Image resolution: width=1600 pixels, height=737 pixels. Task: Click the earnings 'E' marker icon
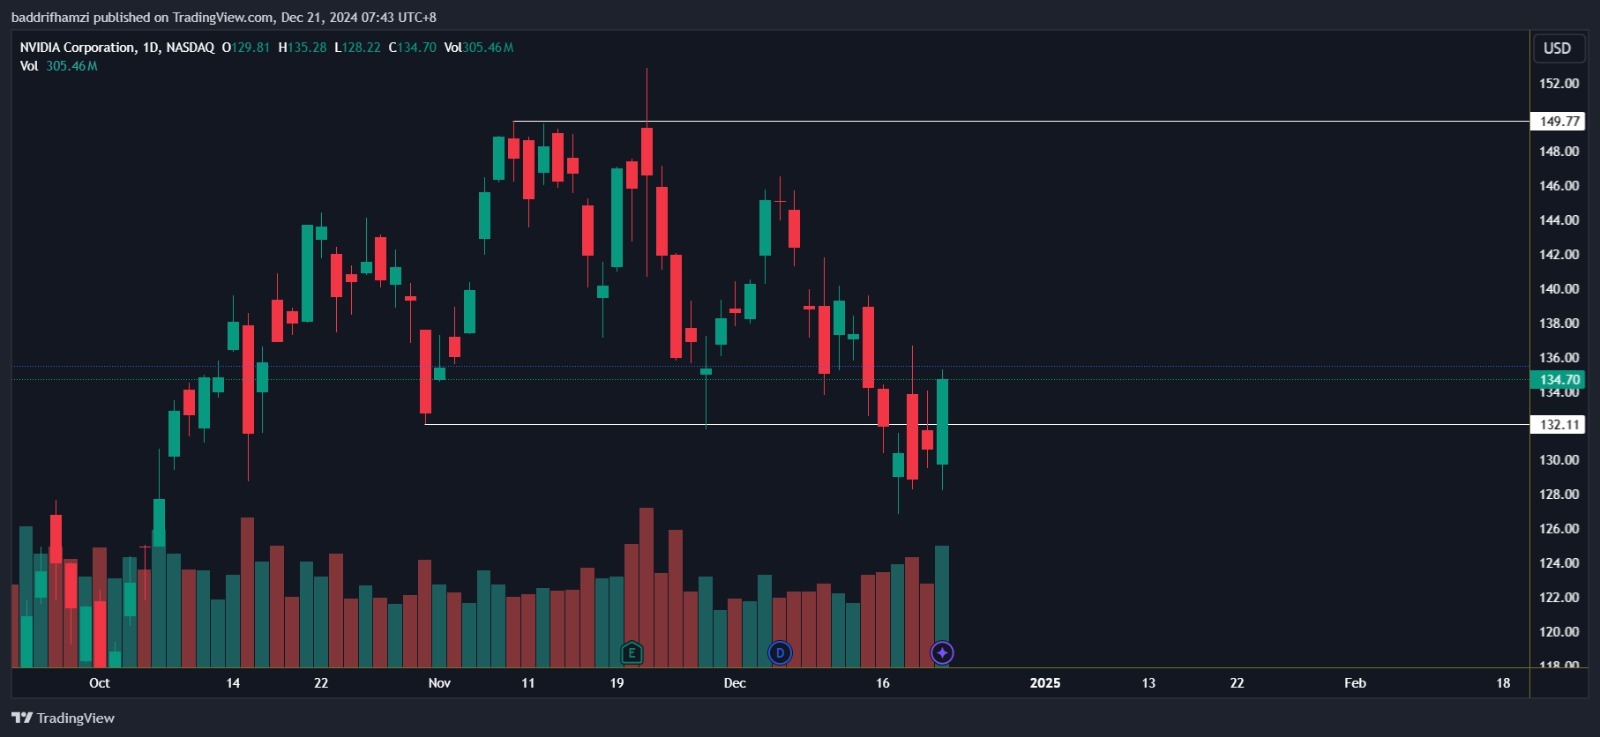click(x=631, y=653)
